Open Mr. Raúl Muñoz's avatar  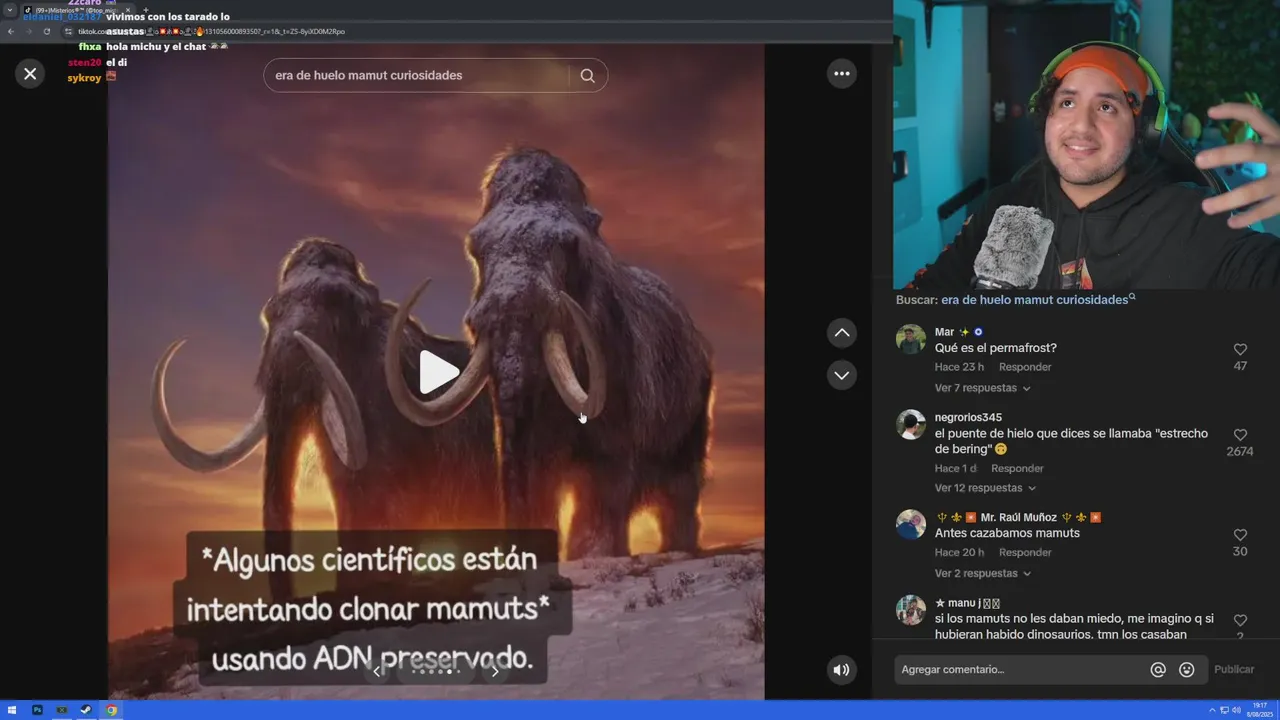911,524
